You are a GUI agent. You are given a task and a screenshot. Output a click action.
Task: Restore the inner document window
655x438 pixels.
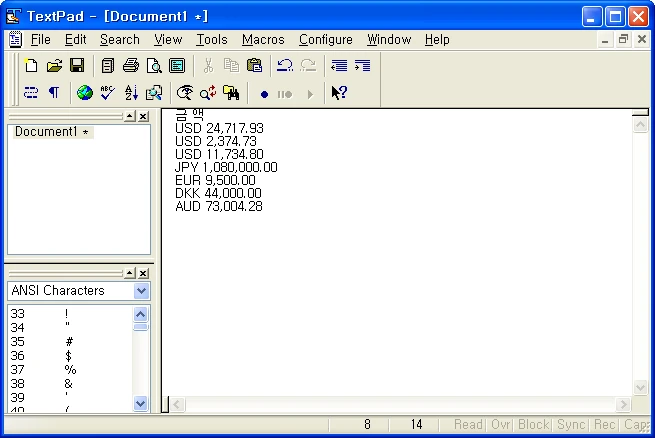pos(623,40)
